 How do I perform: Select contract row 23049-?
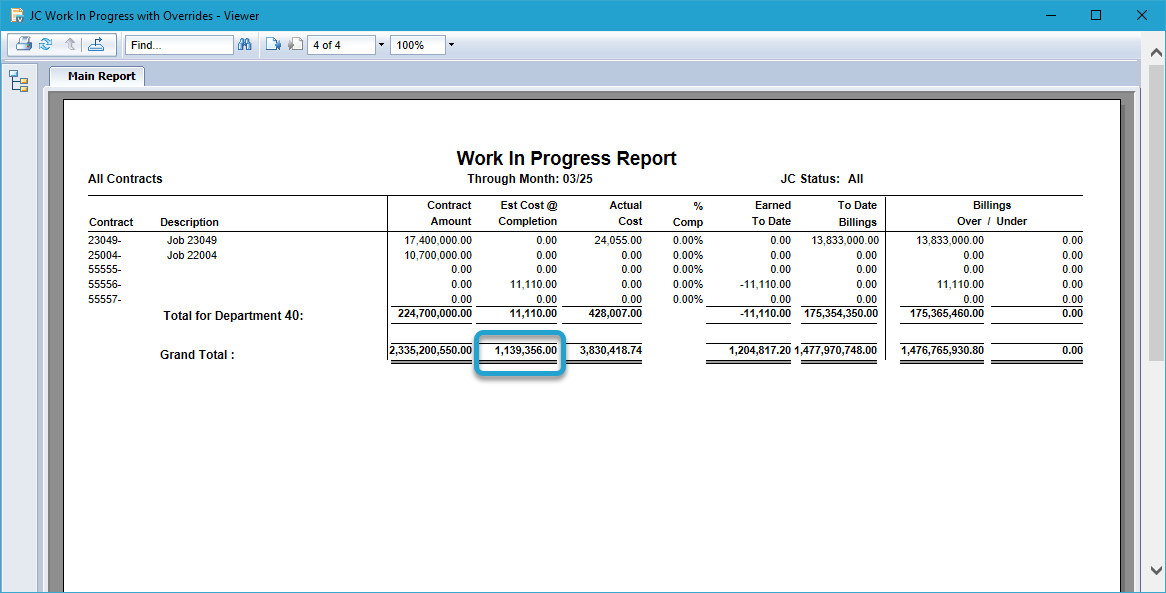104,240
